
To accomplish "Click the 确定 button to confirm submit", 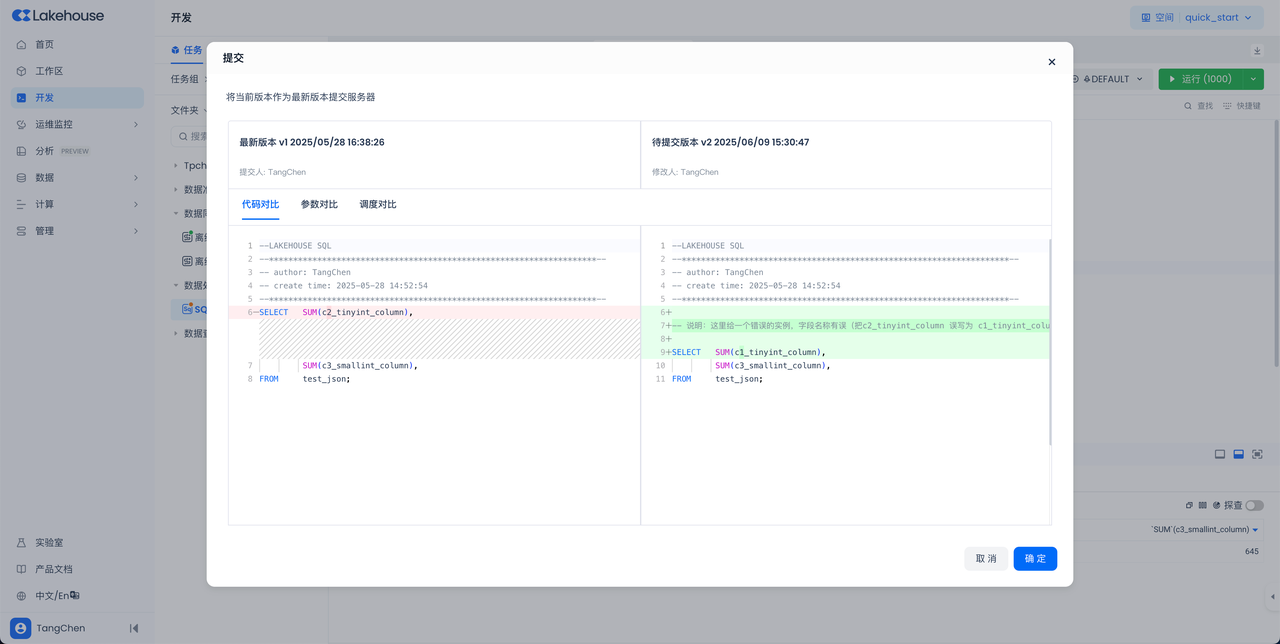I will 1034,559.
